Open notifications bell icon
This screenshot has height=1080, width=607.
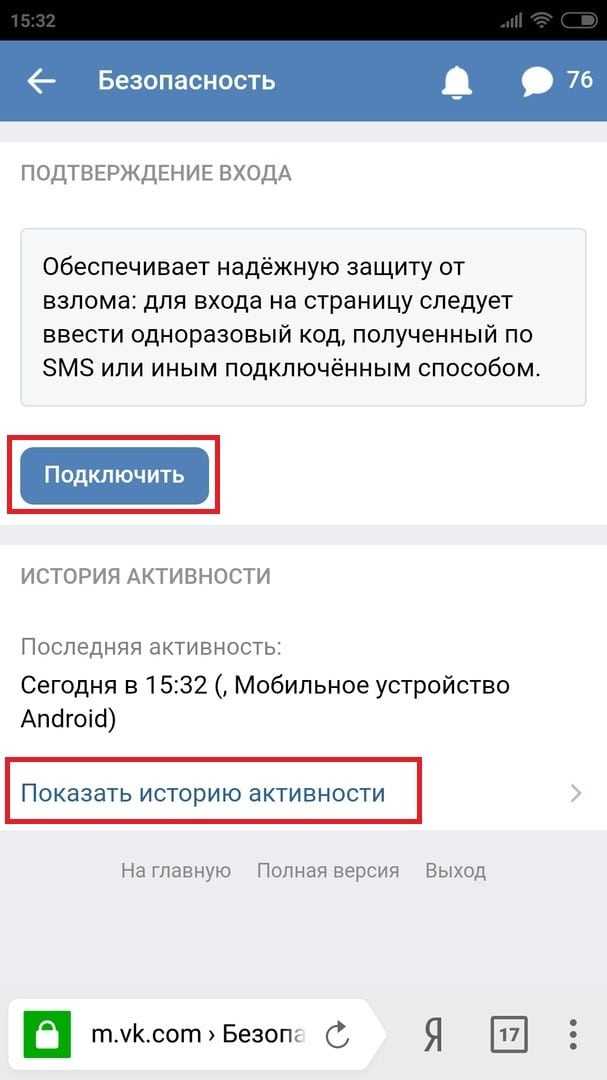[x=456, y=82]
